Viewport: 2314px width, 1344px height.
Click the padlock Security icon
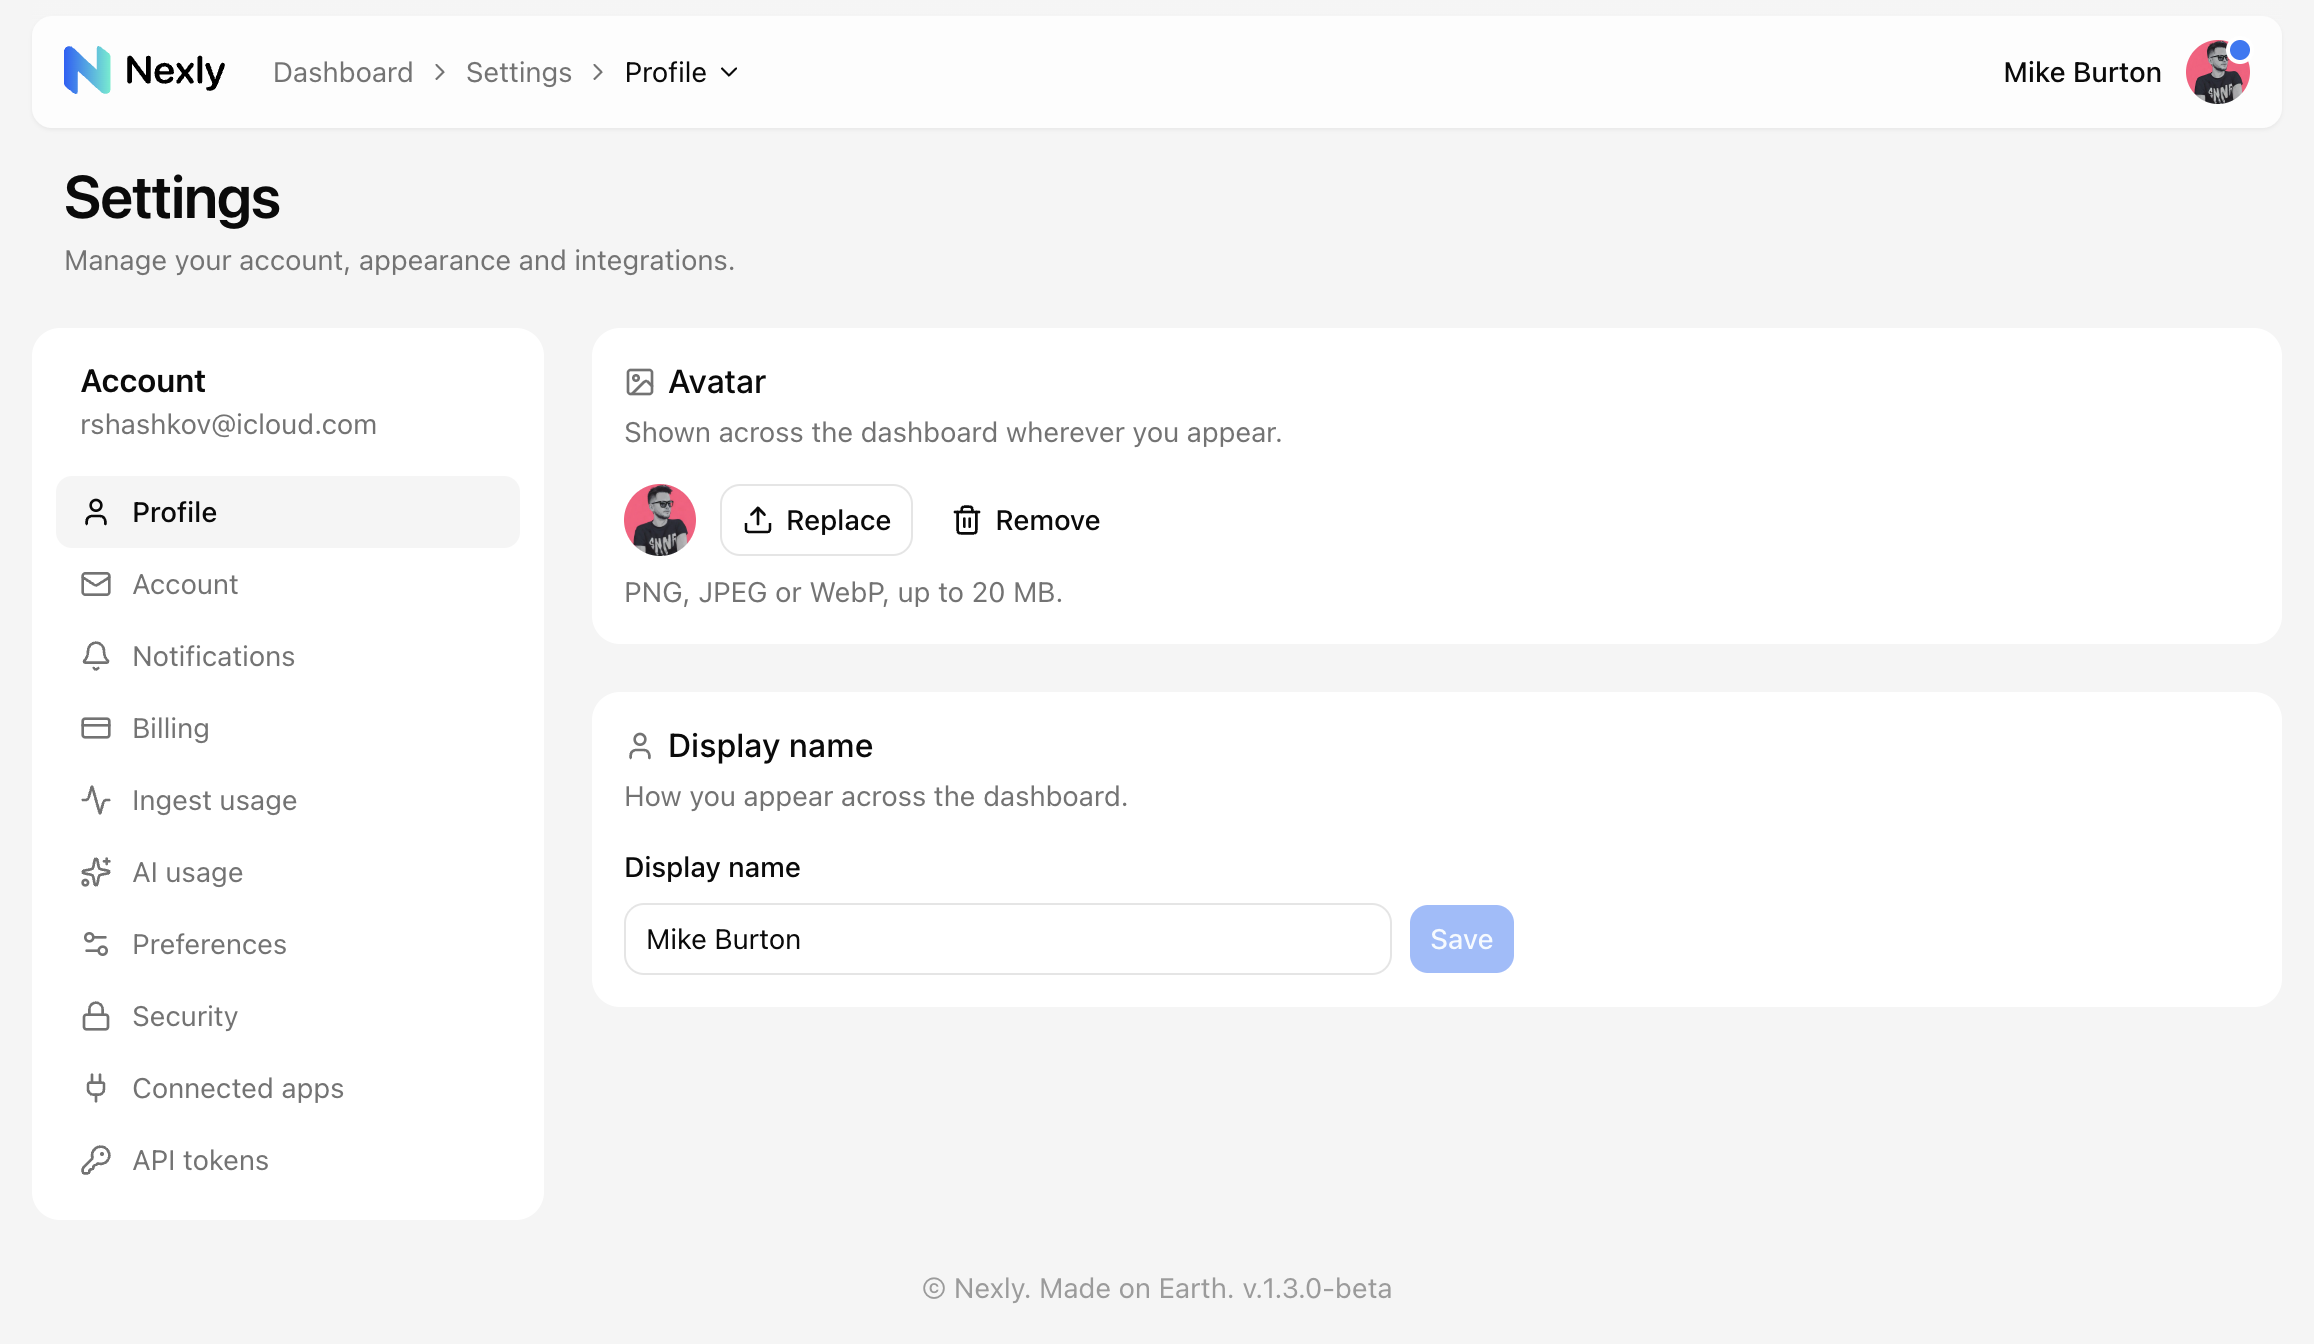(96, 1016)
